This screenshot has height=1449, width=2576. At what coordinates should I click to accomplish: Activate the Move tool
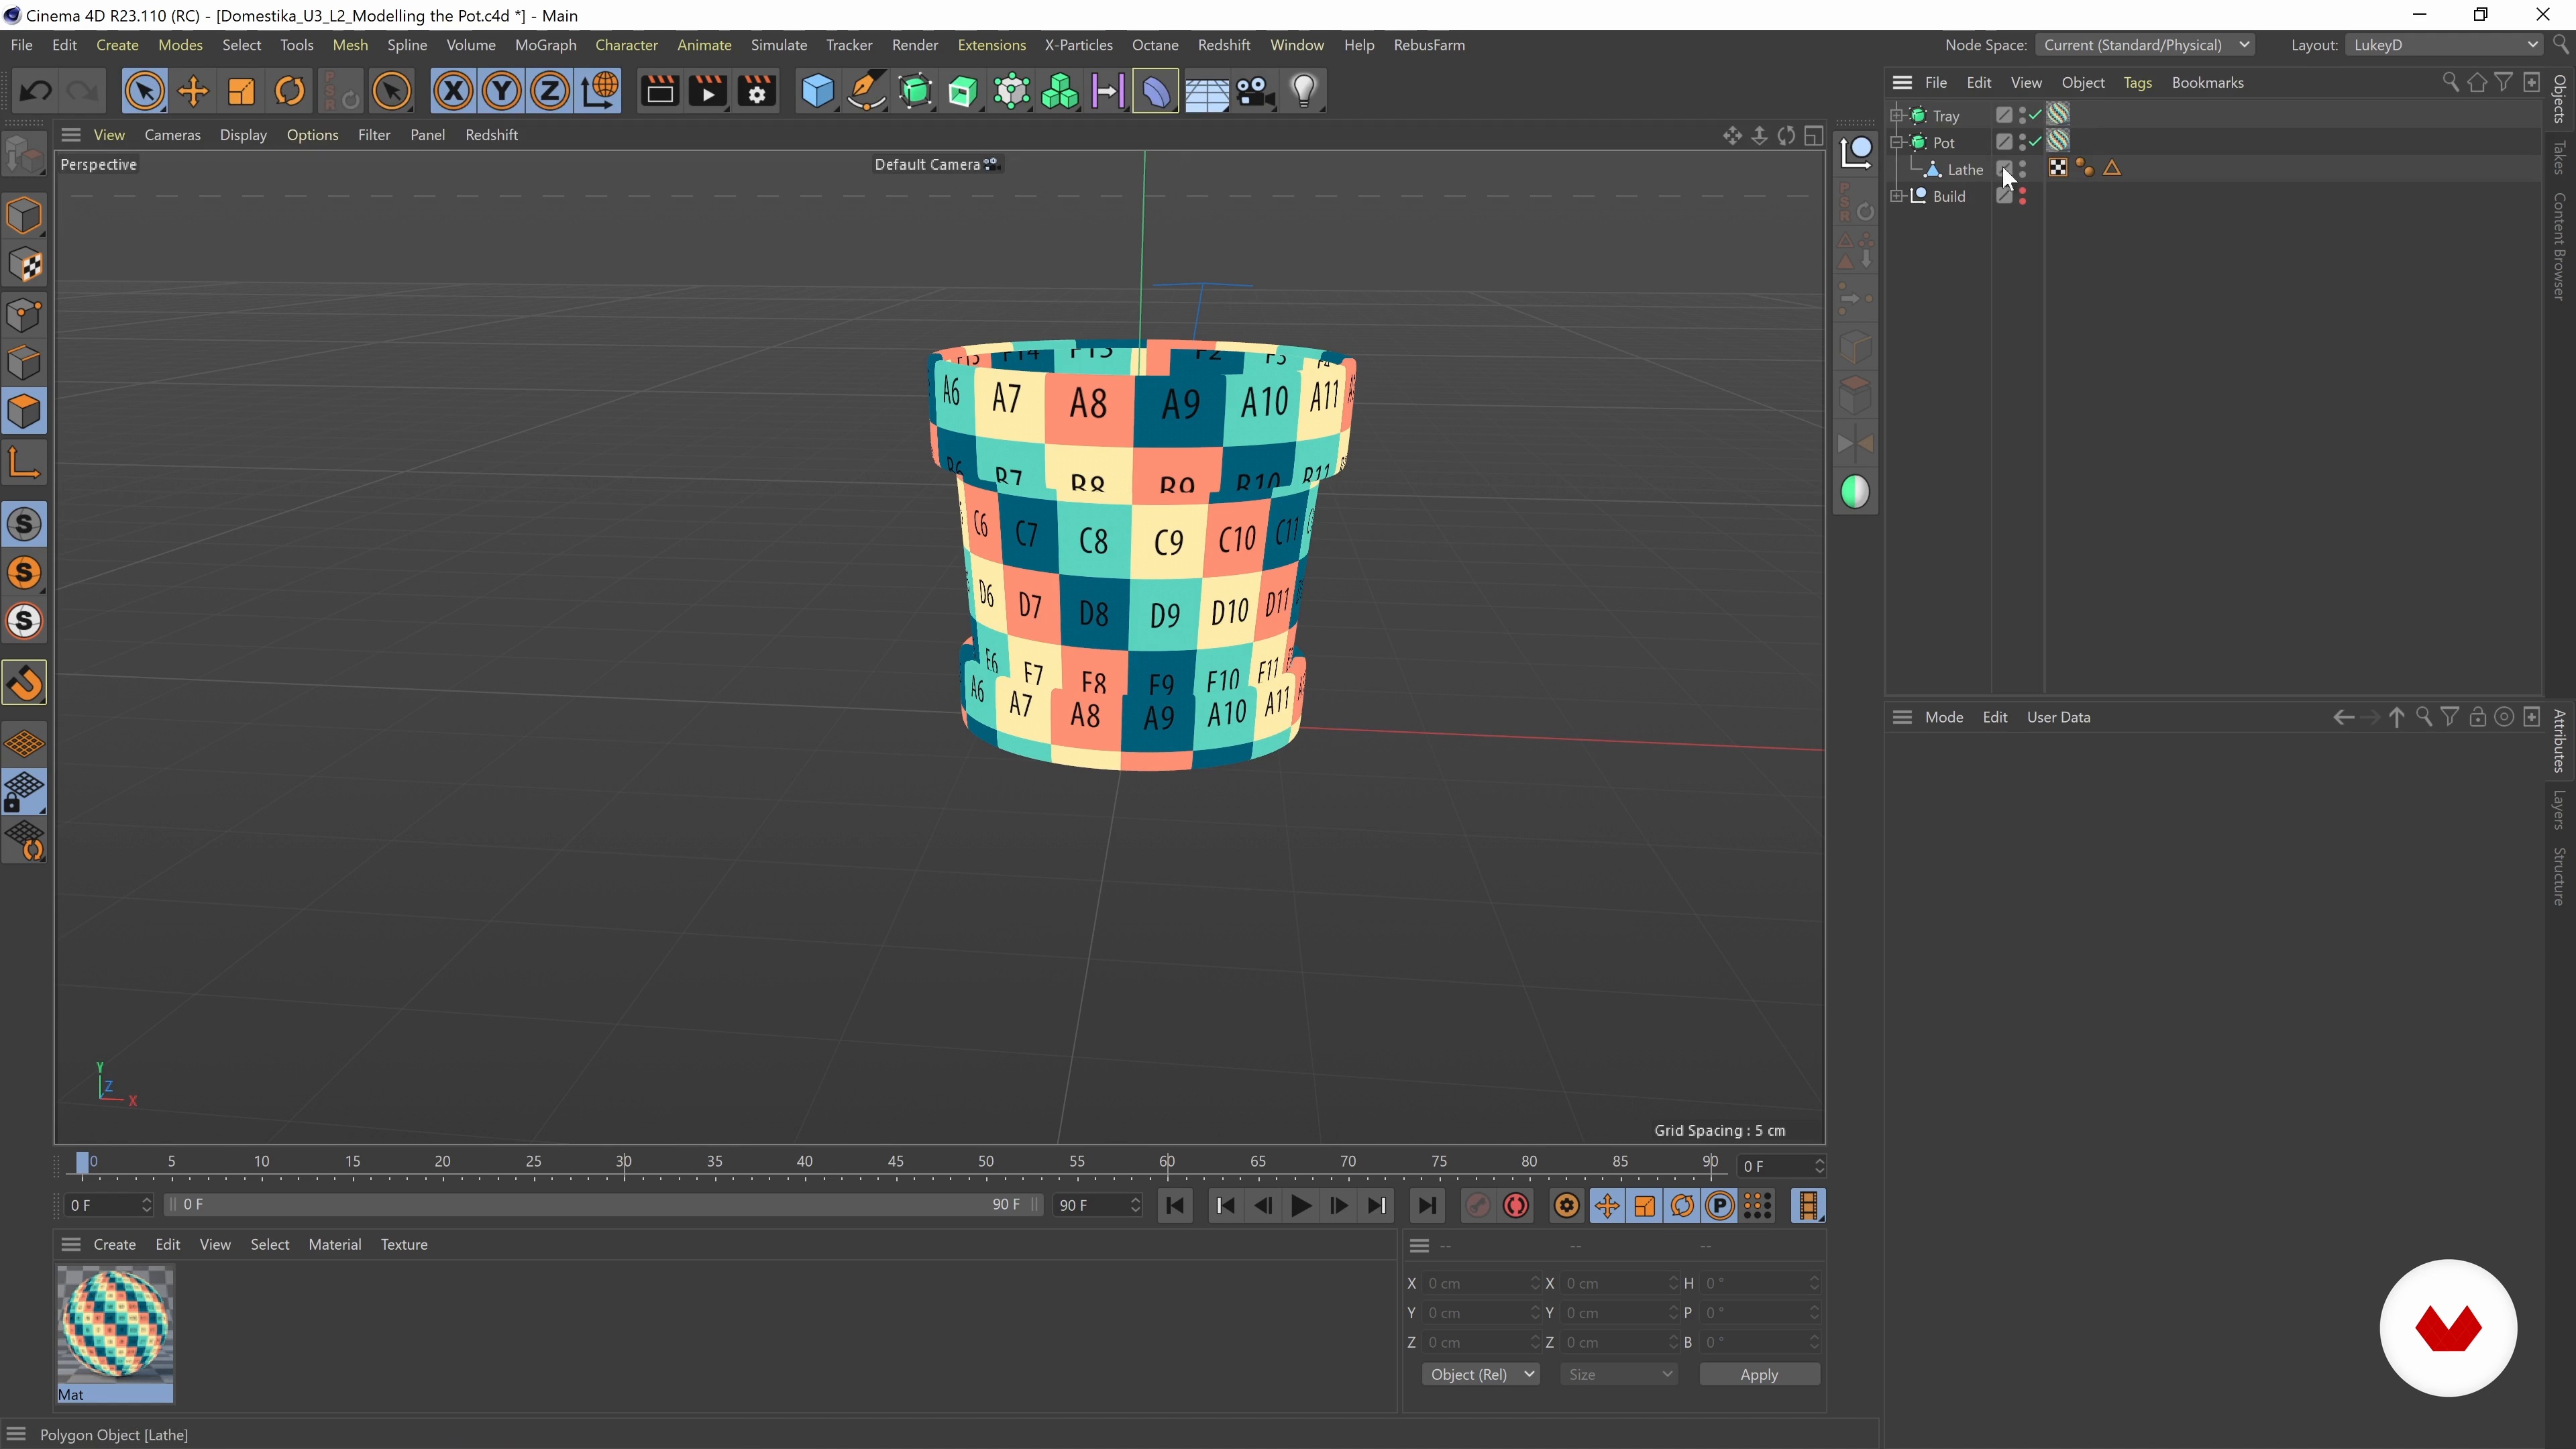(x=193, y=92)
